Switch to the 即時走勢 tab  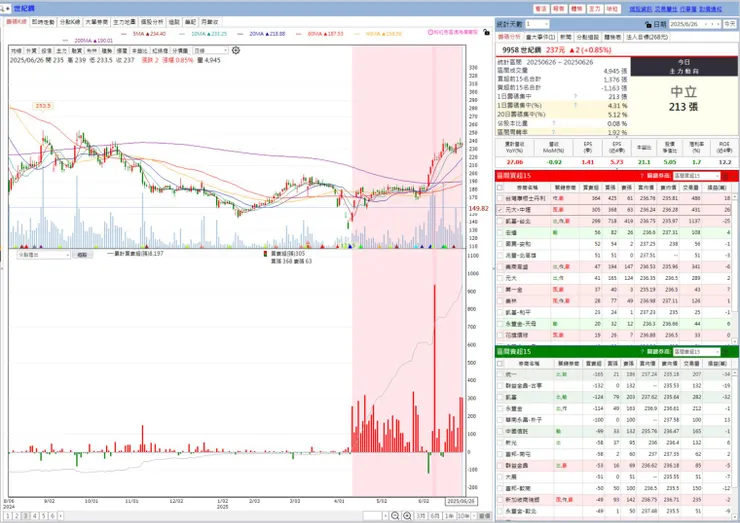(x=43, y=22)
